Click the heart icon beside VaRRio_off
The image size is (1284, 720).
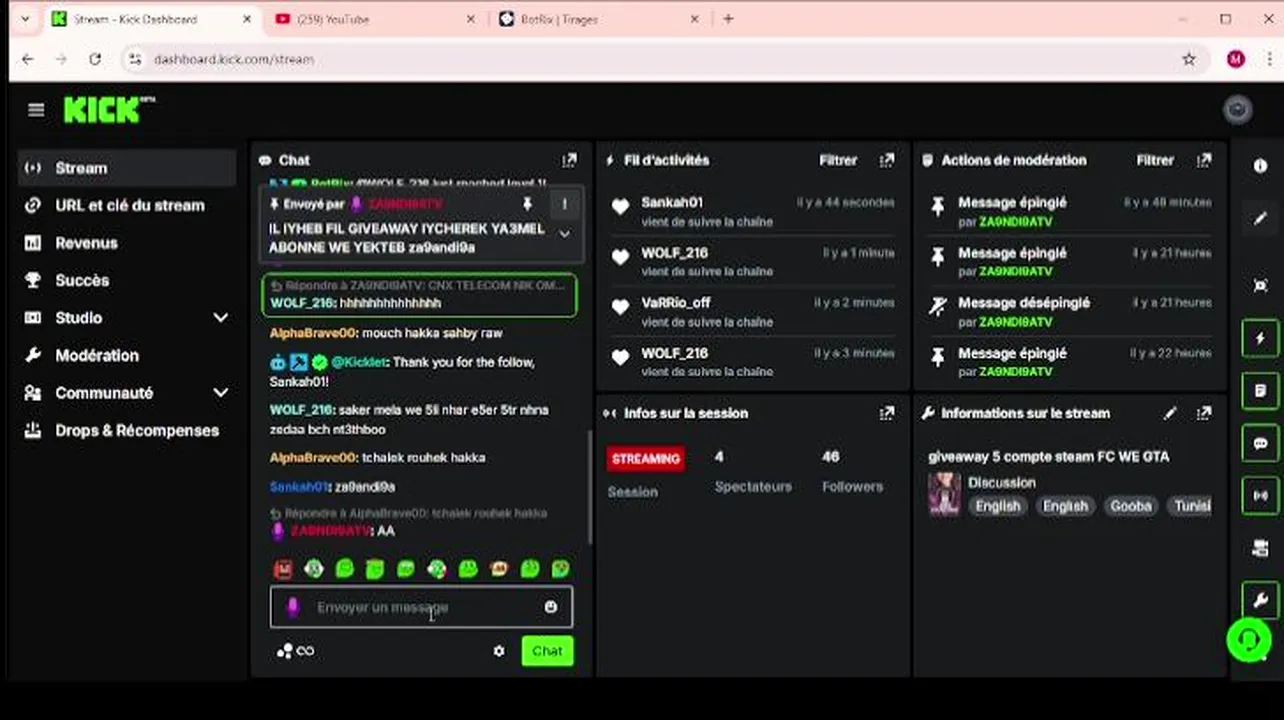pos(621,307)
